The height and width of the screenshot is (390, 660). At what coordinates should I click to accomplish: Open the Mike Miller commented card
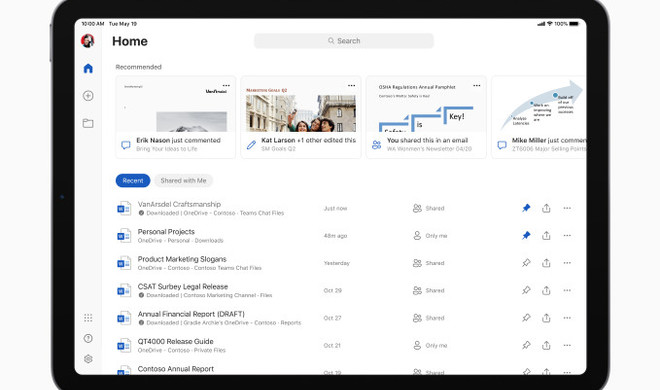coord(539,117)
